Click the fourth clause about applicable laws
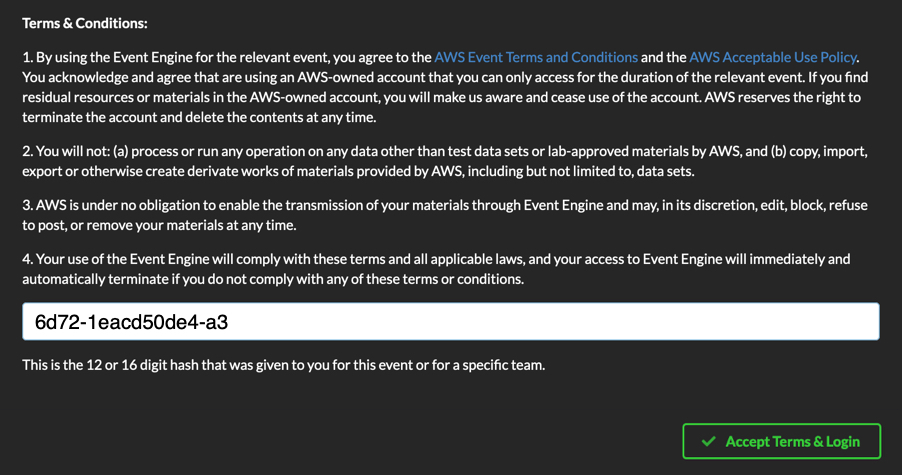Screen dimensions: 902x475 pos(436,269)
